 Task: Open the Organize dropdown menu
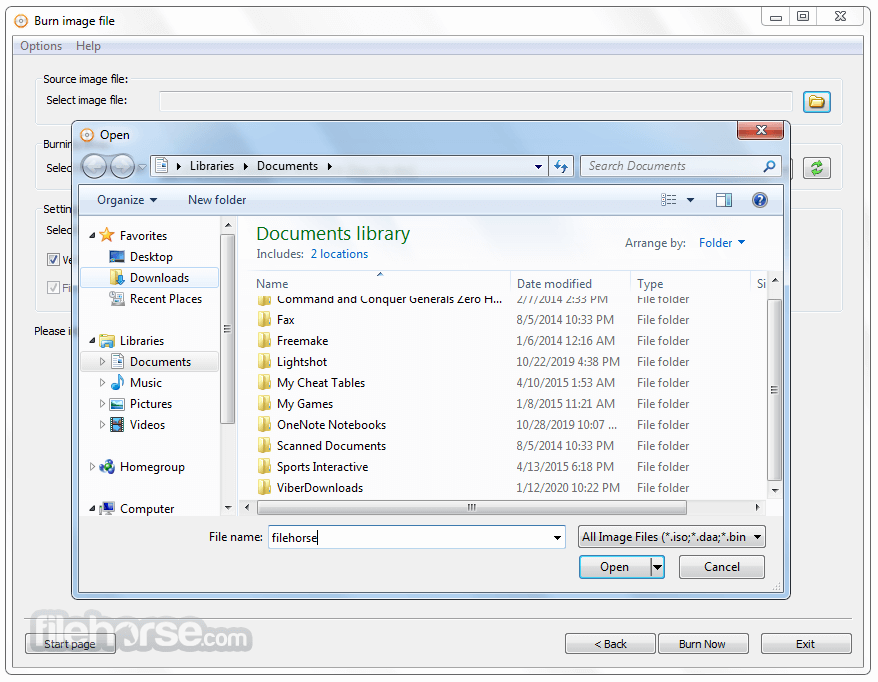pyautogui.click(x=127, y=200)
